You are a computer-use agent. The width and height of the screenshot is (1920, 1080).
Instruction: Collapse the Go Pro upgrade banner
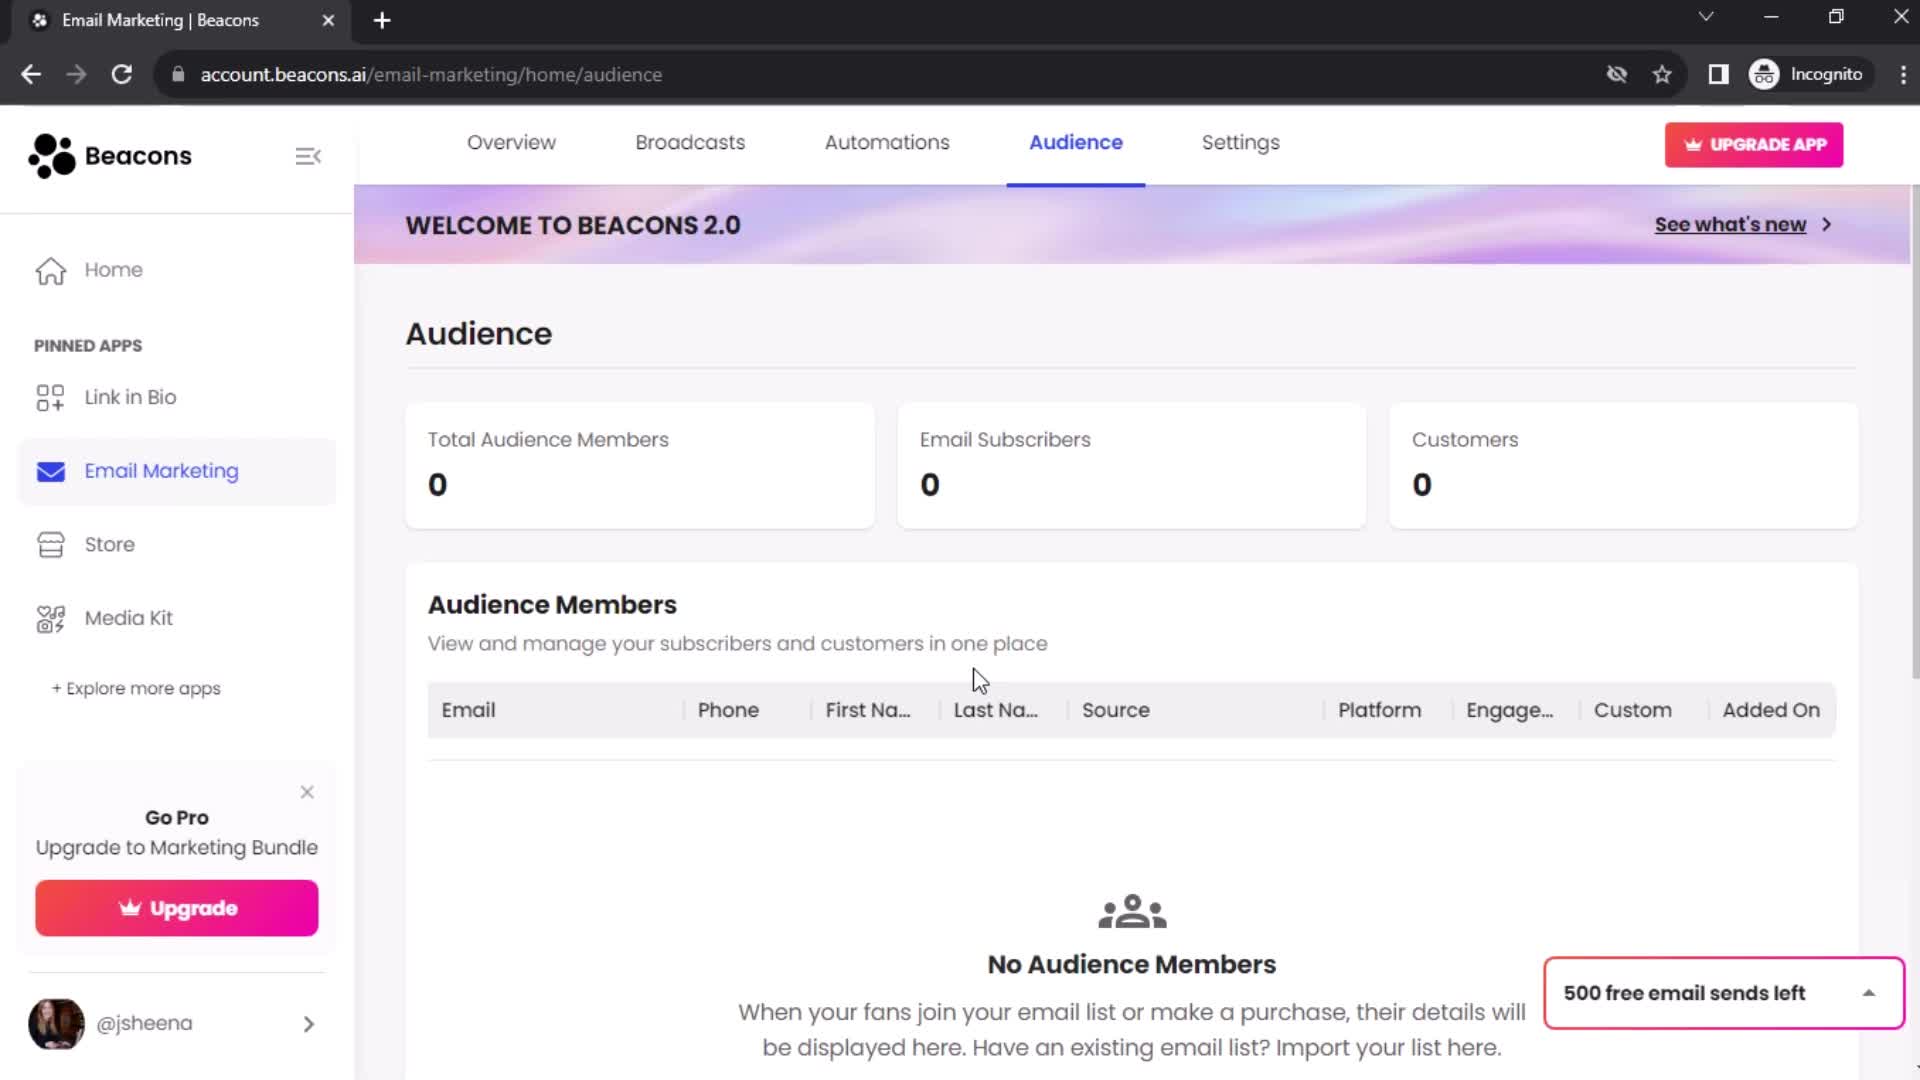click(x=306, y=789)
